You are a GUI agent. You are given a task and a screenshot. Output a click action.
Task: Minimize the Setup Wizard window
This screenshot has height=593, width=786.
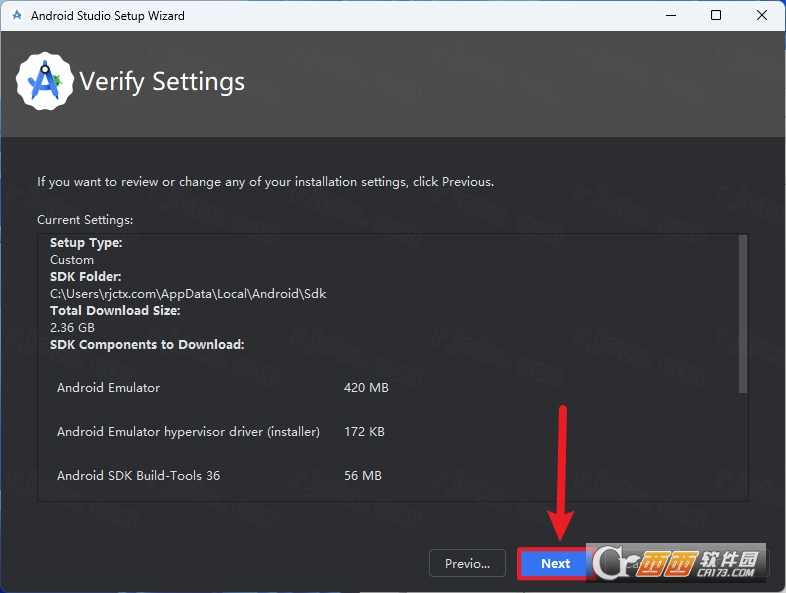click(x=671, y=16)
